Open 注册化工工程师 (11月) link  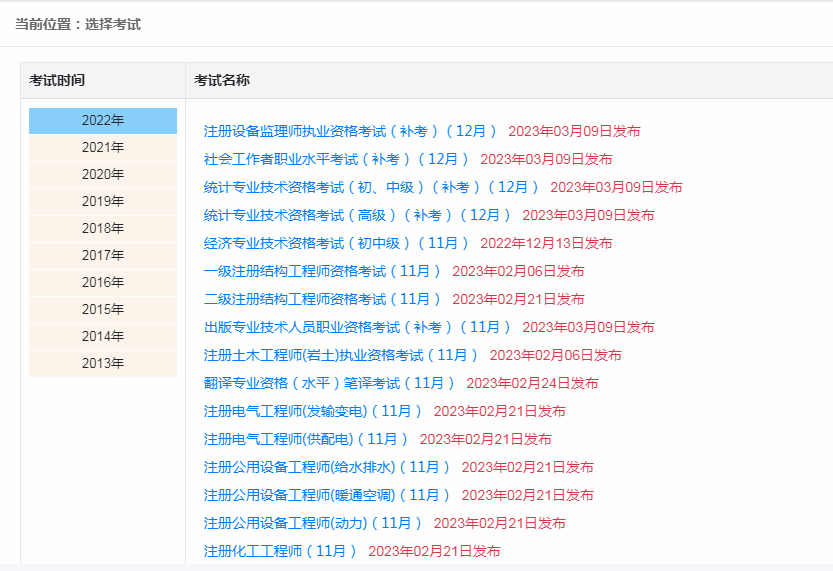point(280,551)
